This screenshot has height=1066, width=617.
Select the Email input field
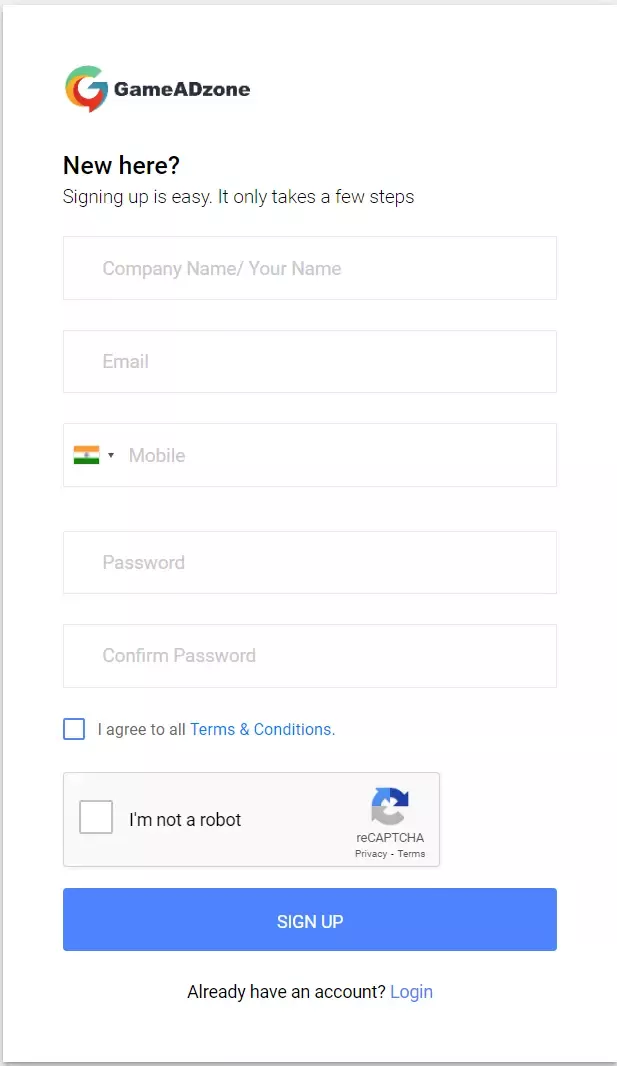pos(310,361)
